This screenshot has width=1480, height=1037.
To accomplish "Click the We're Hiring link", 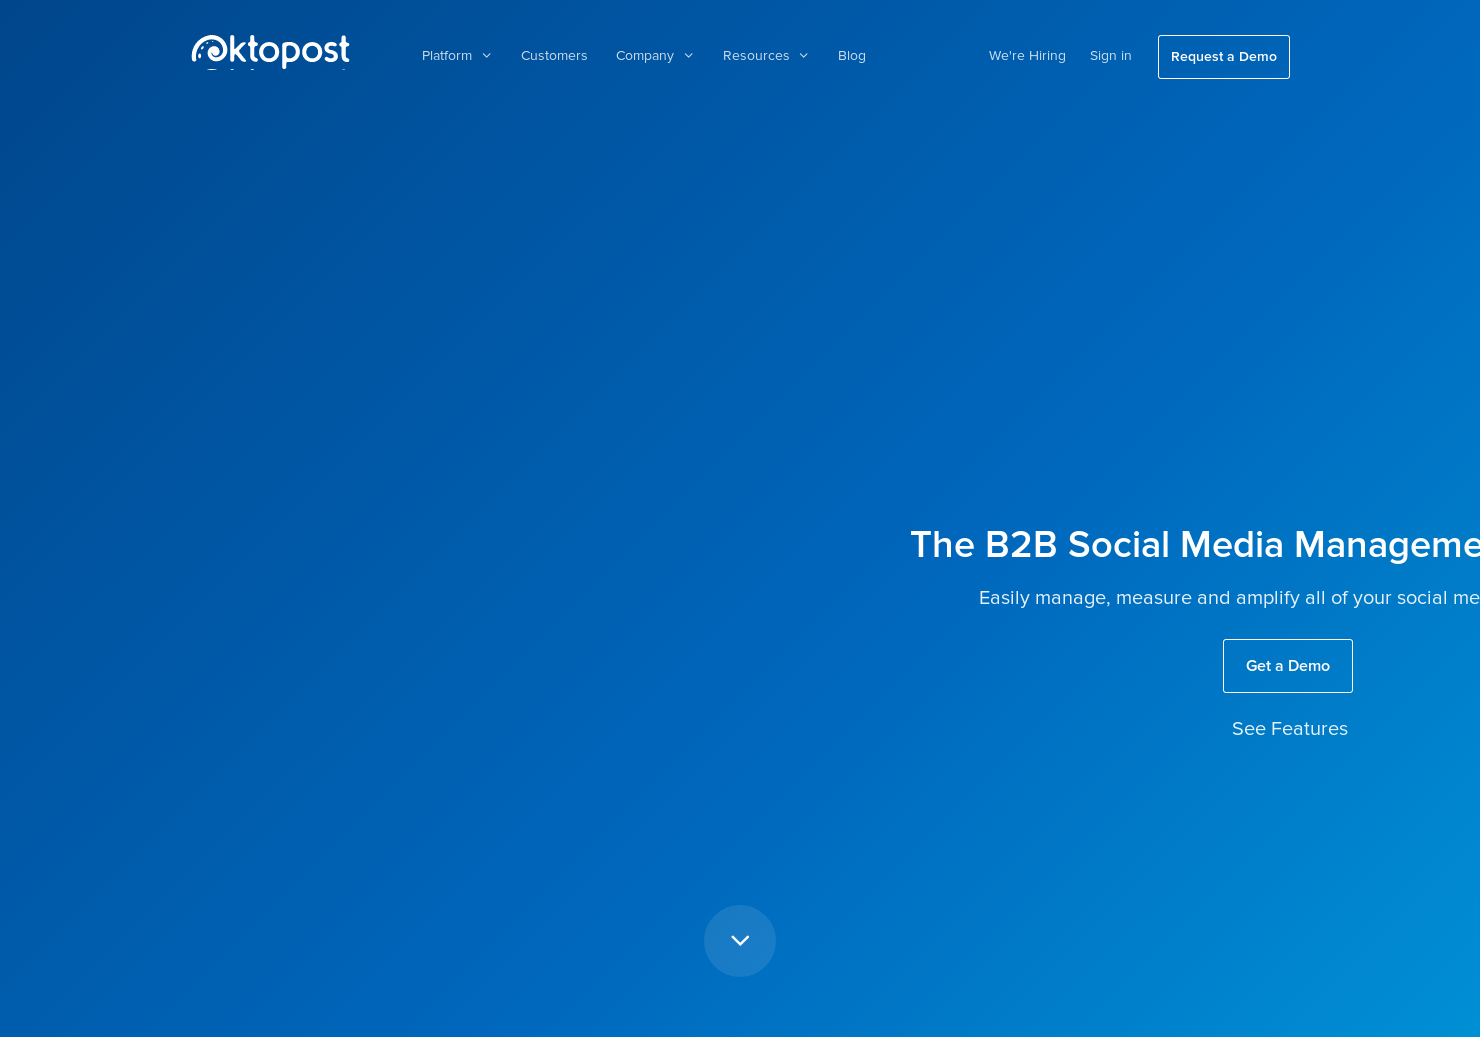I will [1027, 56].
